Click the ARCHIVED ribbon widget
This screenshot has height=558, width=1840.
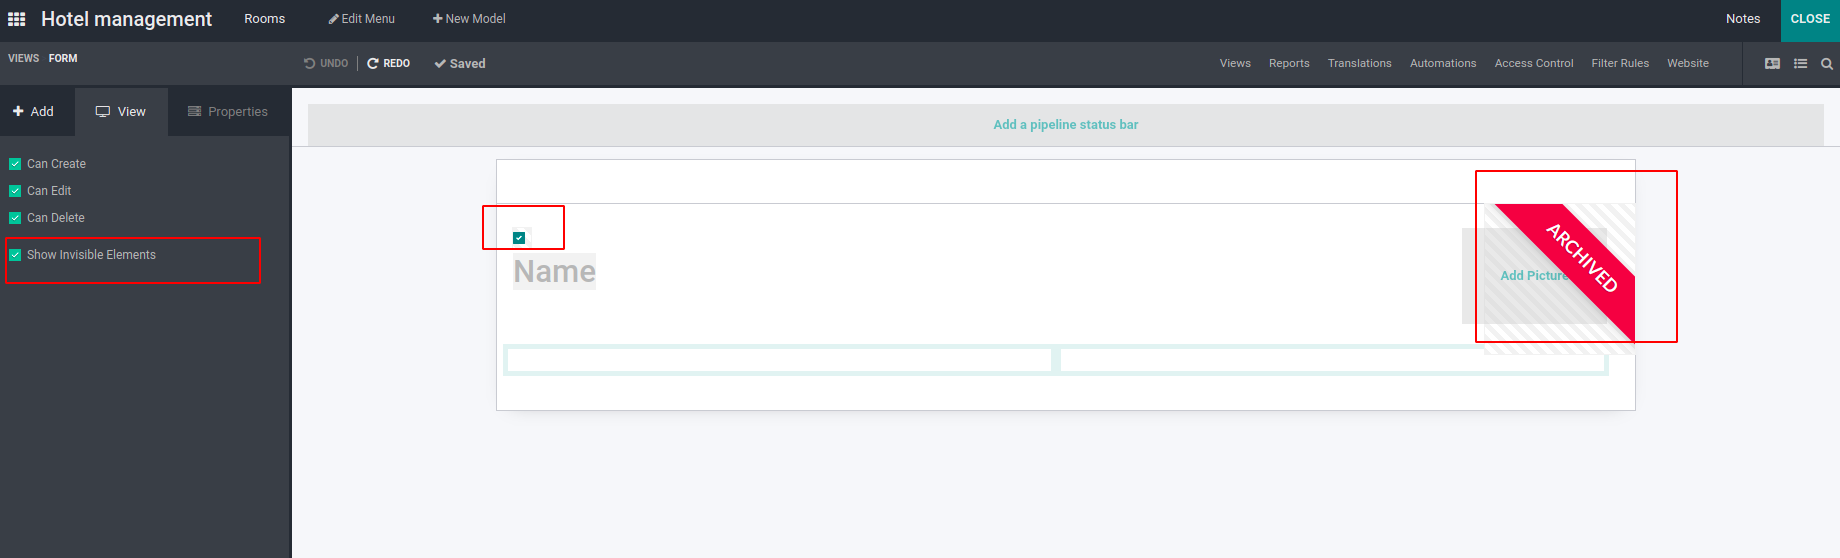[x=1582, y=258]
